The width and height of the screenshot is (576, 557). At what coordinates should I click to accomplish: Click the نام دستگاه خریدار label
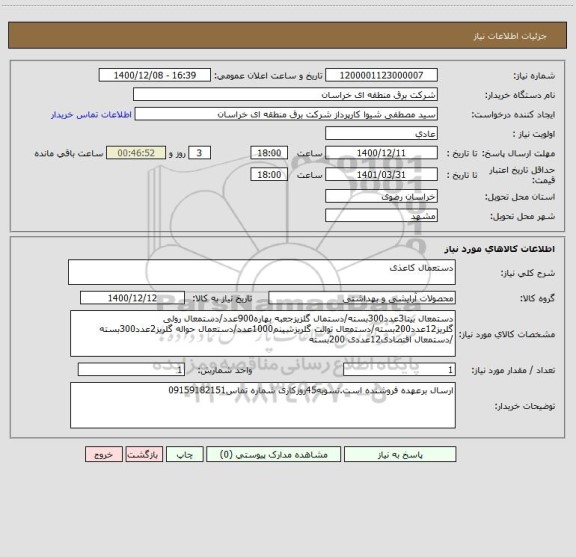point(520,95)
